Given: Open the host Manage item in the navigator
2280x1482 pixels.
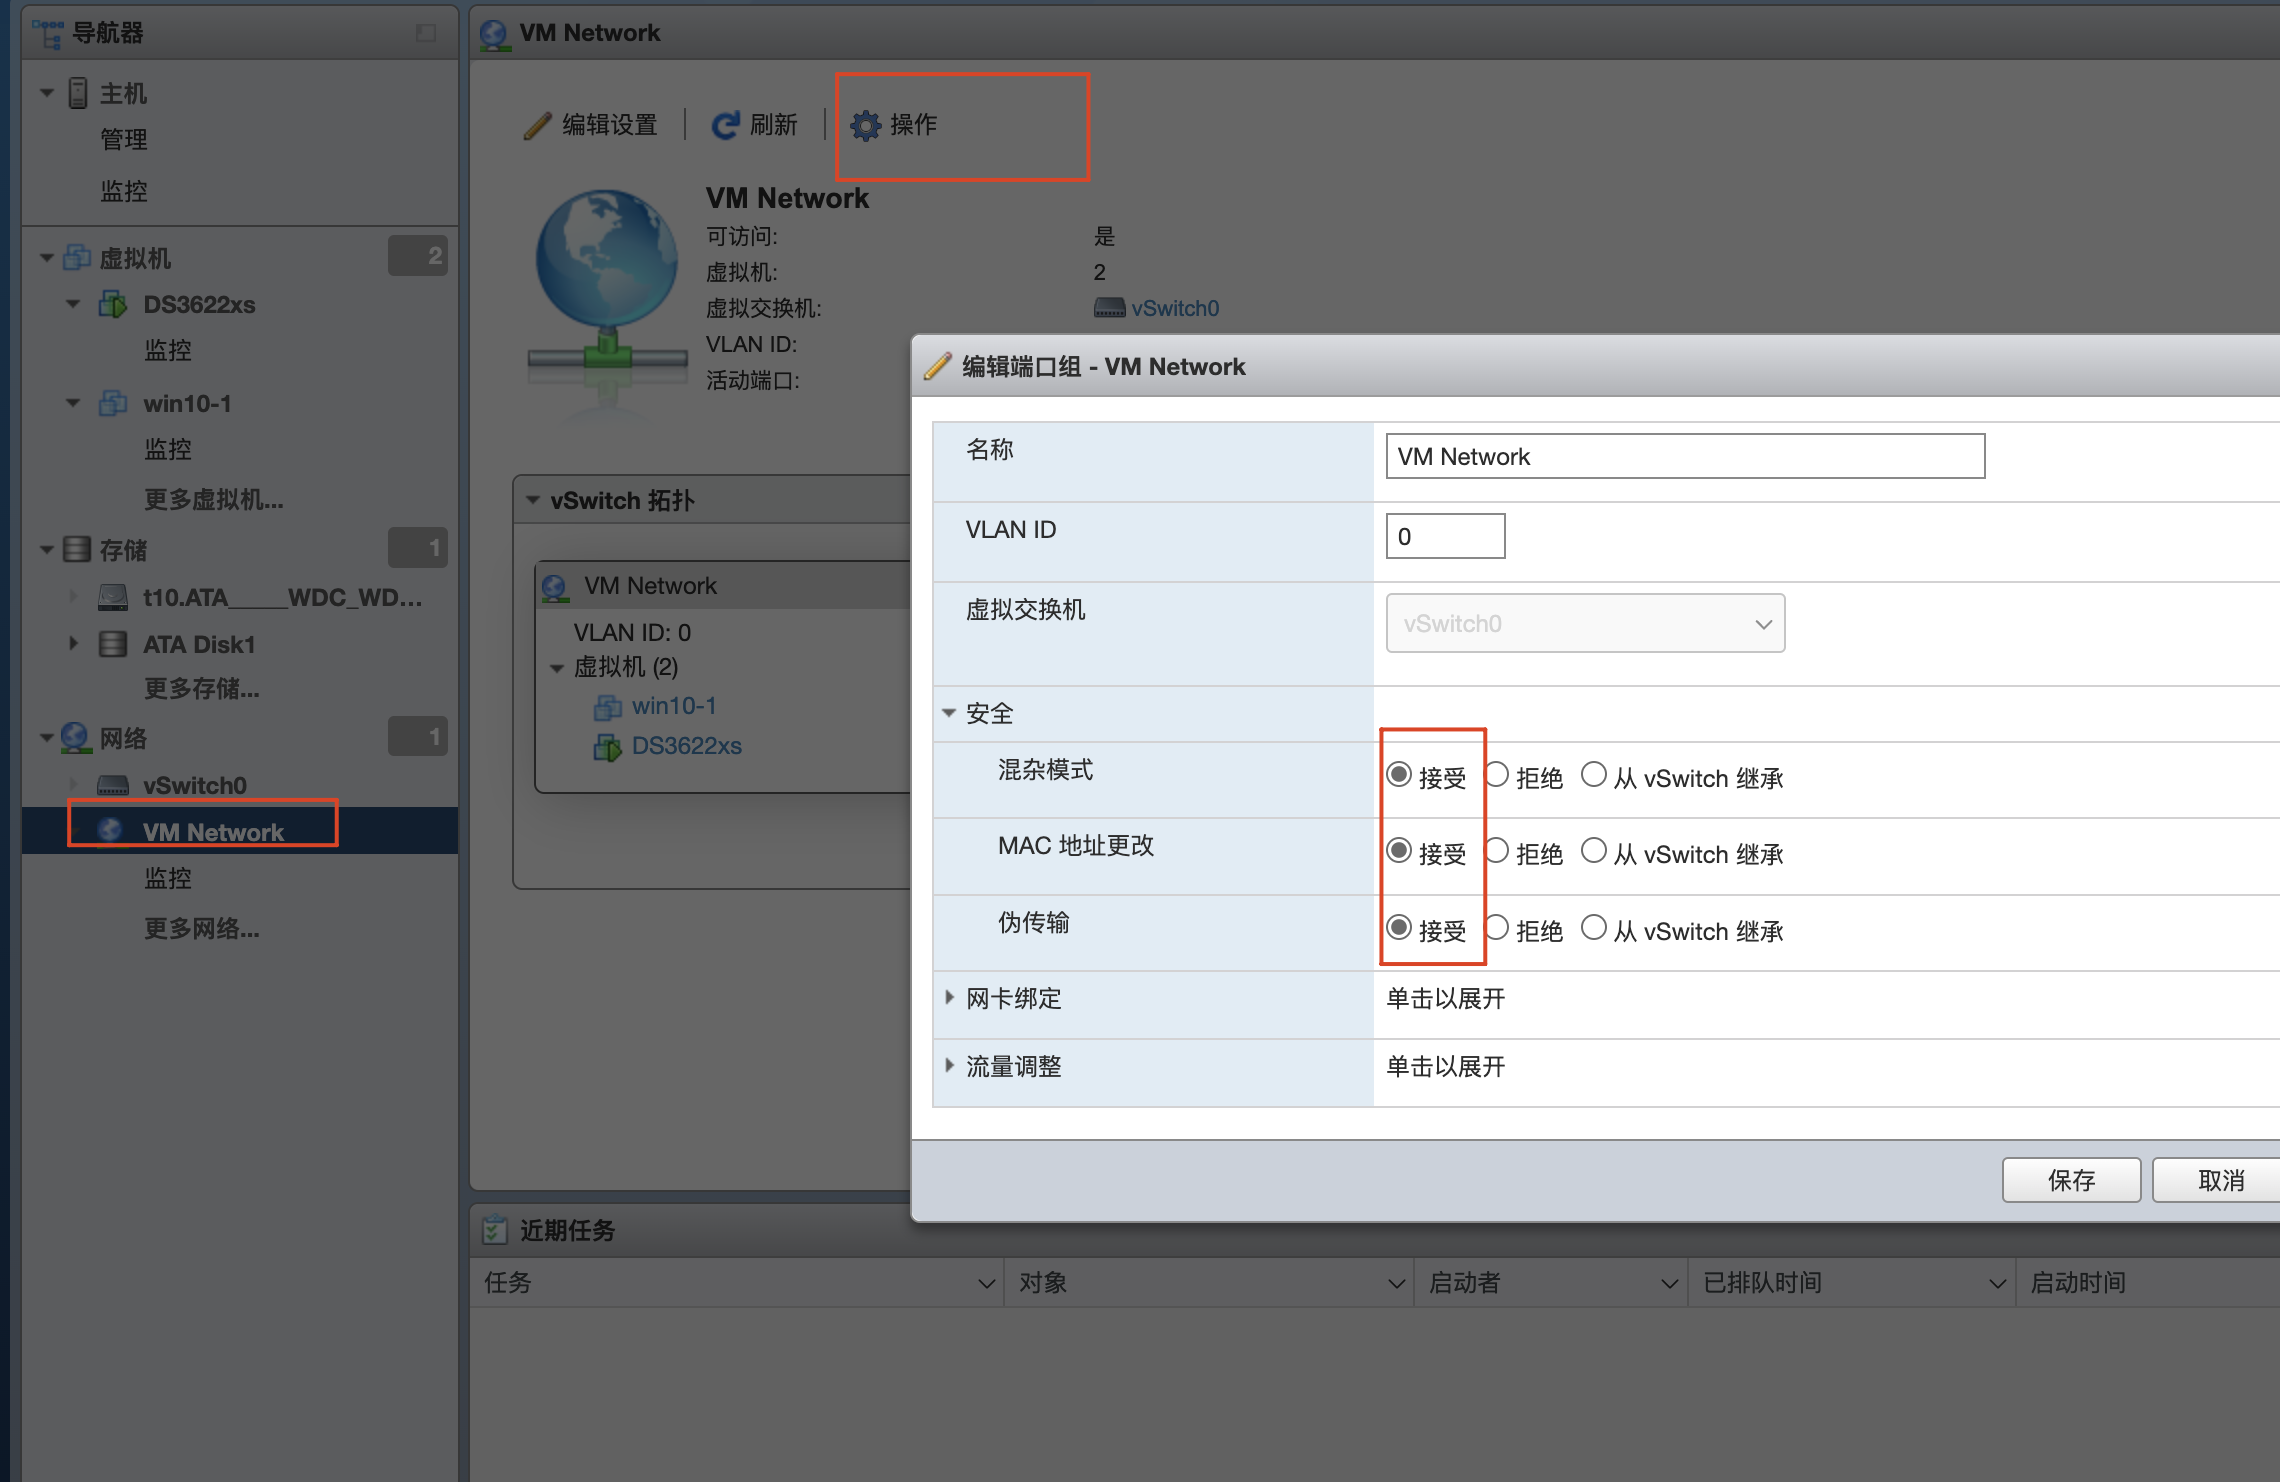Looking at the screenshot, I should 124,139.
